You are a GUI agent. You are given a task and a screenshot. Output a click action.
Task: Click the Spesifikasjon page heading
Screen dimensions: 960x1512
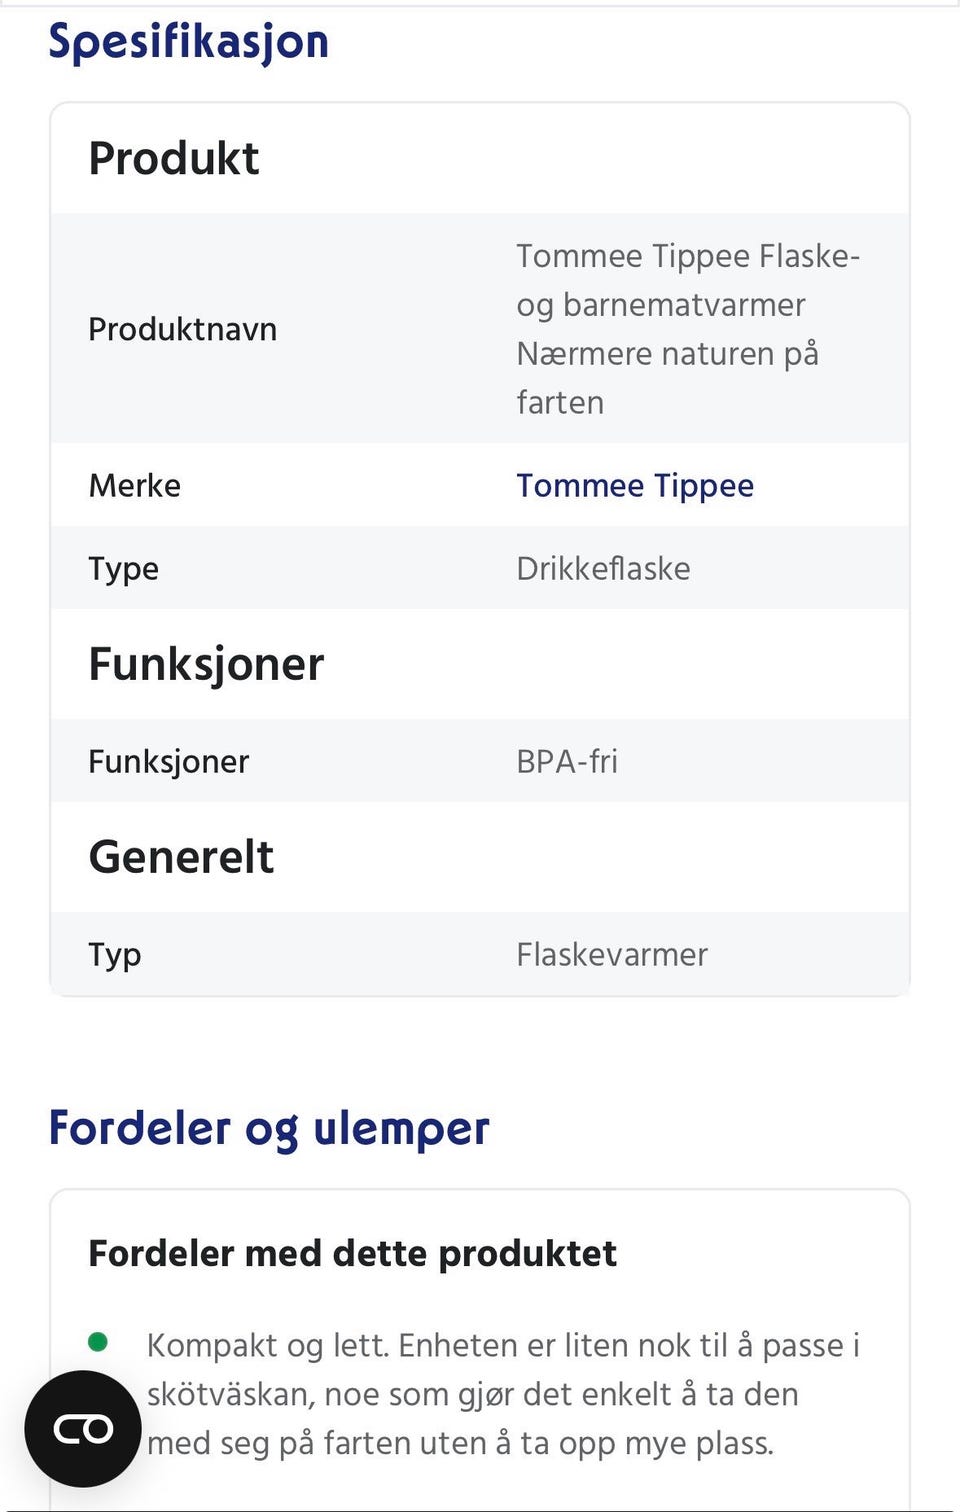coord(188,42)
